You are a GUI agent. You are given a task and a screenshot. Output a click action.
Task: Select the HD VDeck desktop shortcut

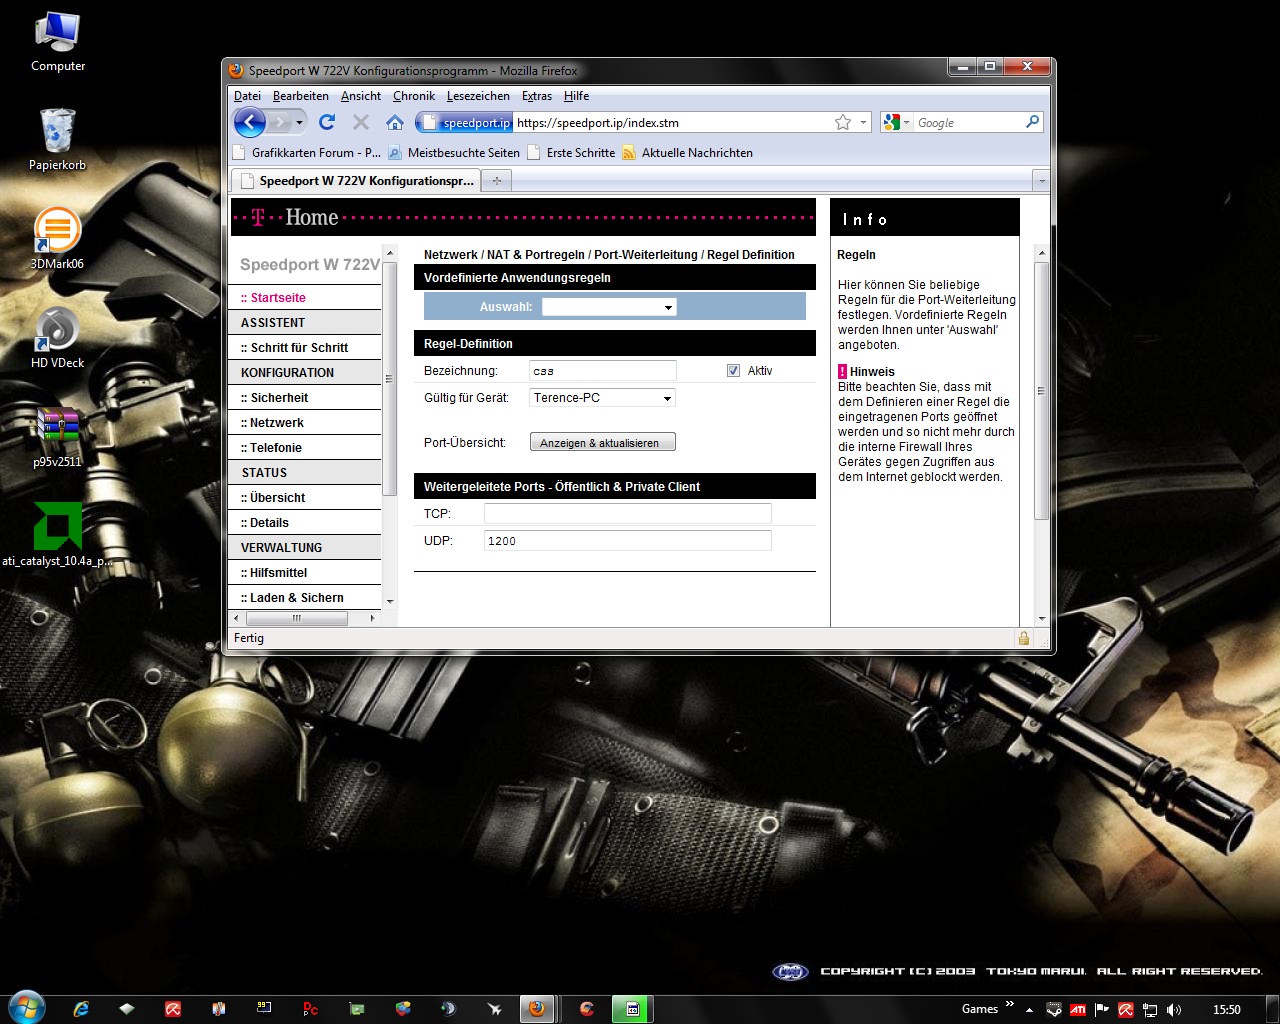pyautogui.click(x=58, y=337)
